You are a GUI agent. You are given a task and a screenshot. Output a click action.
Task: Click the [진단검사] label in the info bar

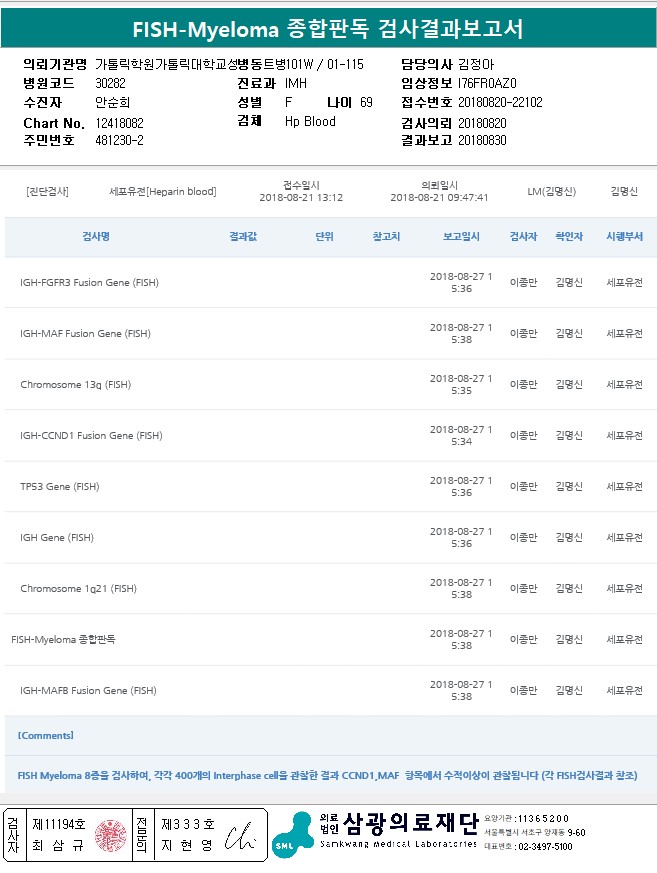[48, 191]
